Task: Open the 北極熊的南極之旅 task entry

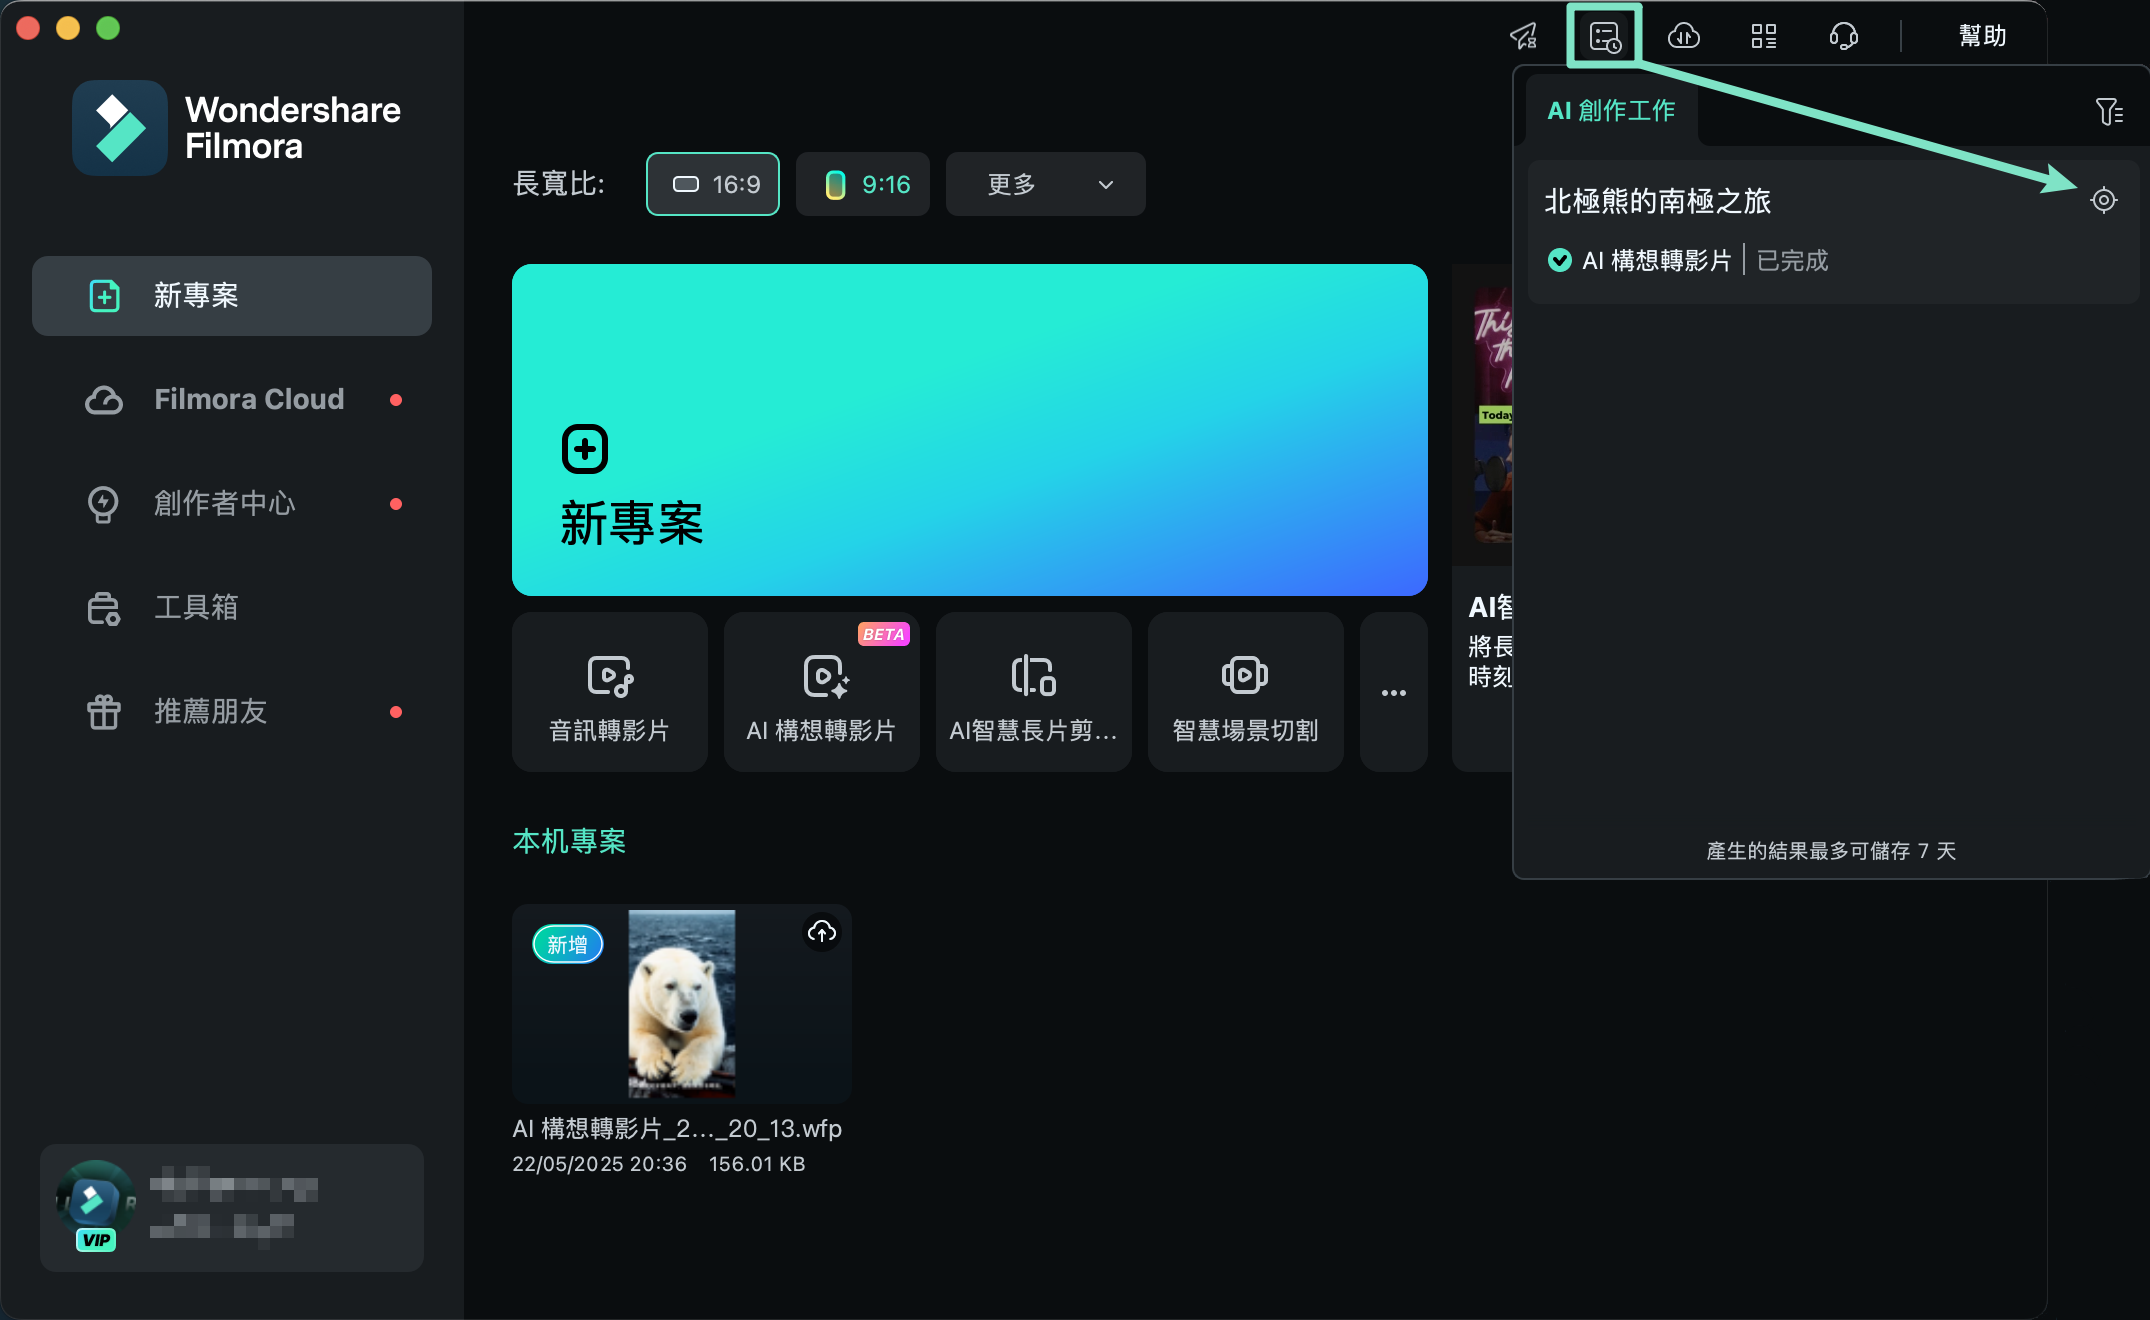Action: (1832, 232)
